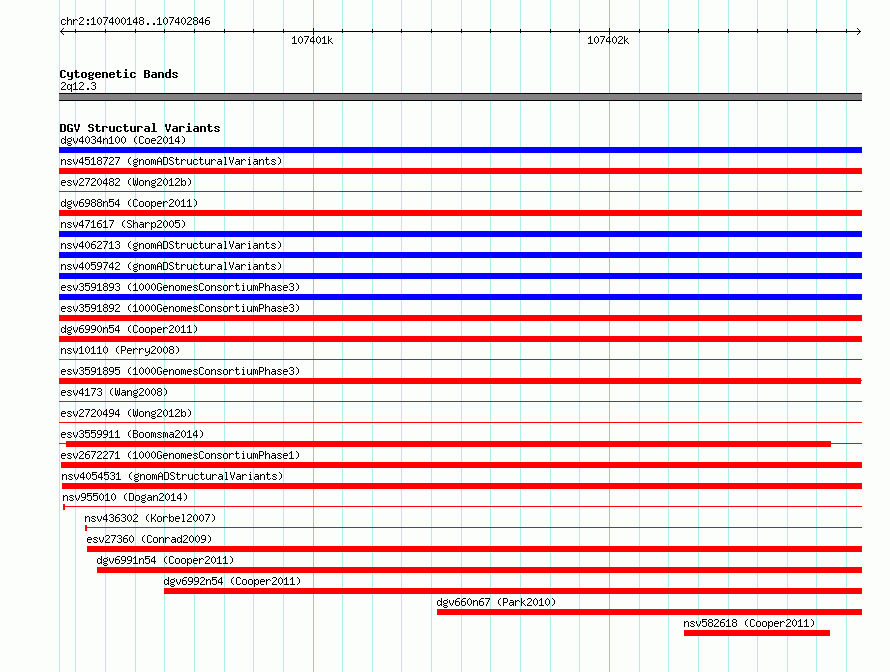890x672 pixels.
Task: Click the red bar under esv3591892
Action: (460, 318)
